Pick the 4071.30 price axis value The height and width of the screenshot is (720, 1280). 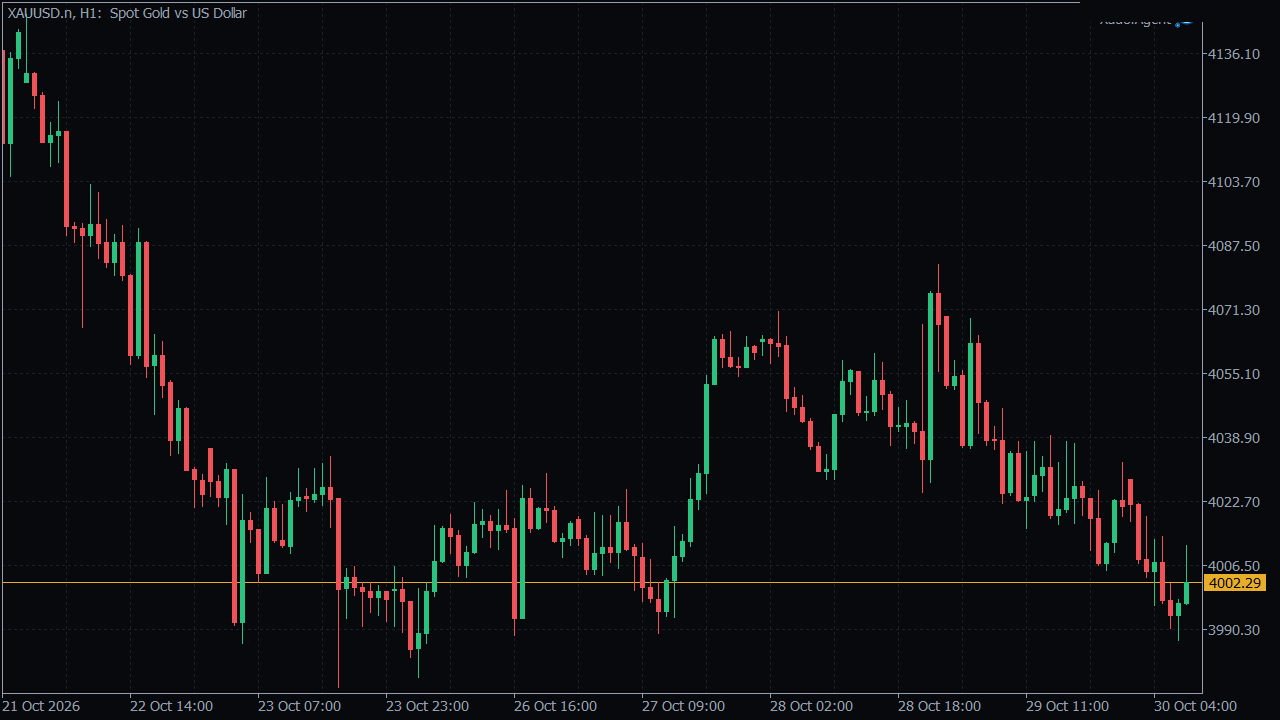pos(1234,310)
